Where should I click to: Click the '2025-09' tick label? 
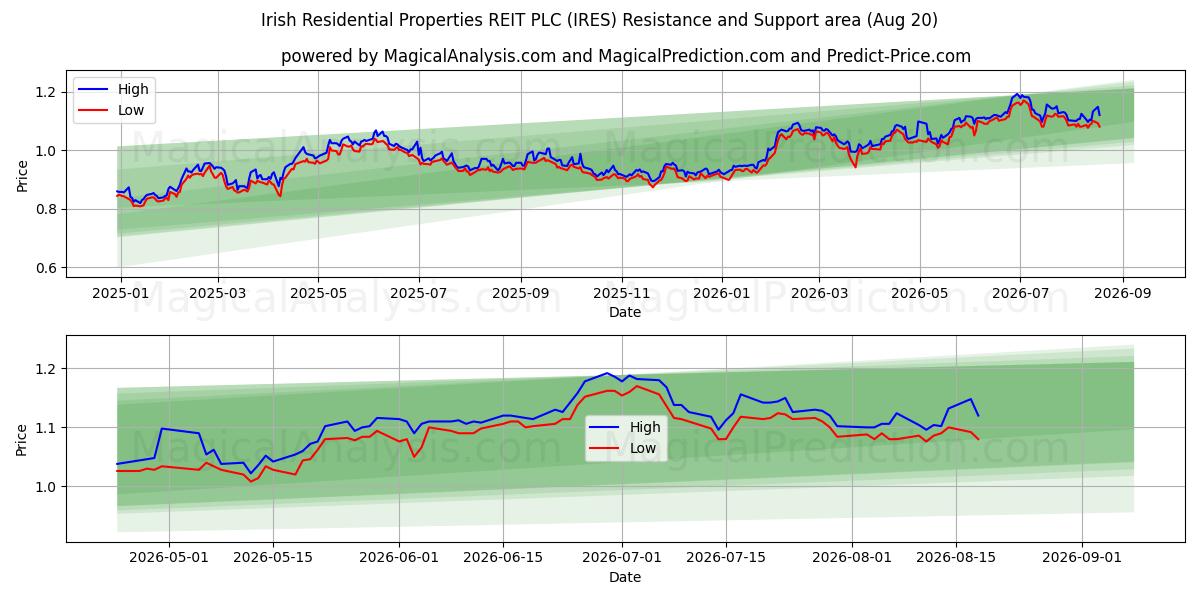point(520,293)
